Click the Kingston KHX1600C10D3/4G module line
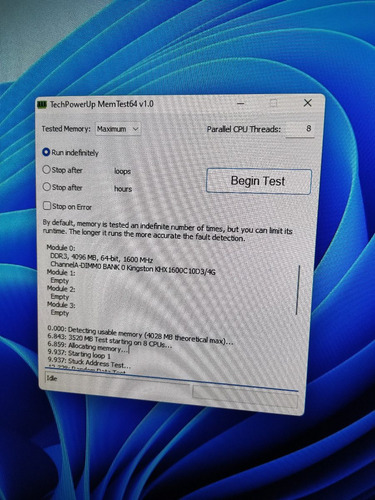375x500 pixels. pyautogui.click(x=133, y=268)
